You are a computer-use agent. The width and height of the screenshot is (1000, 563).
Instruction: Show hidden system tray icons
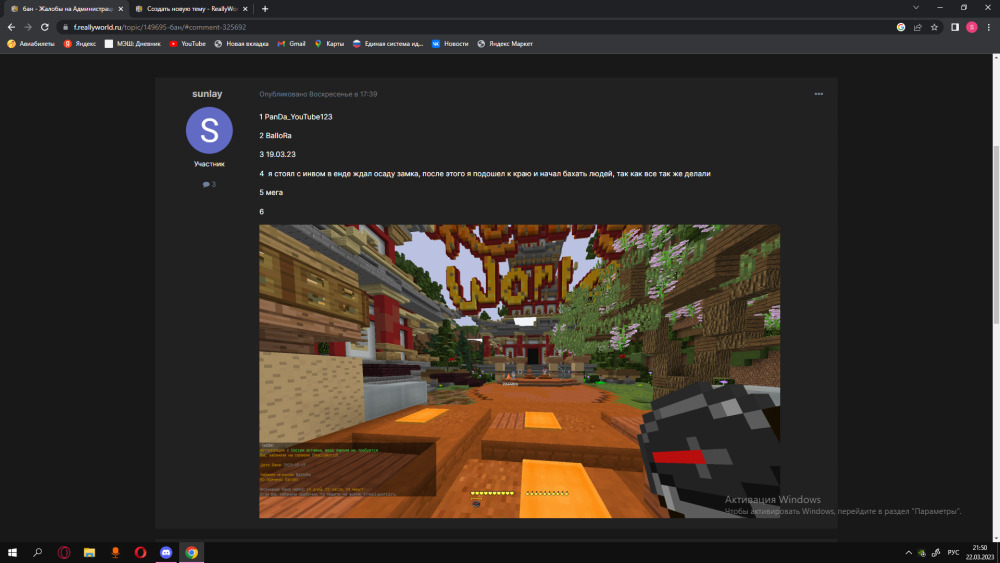908,553
